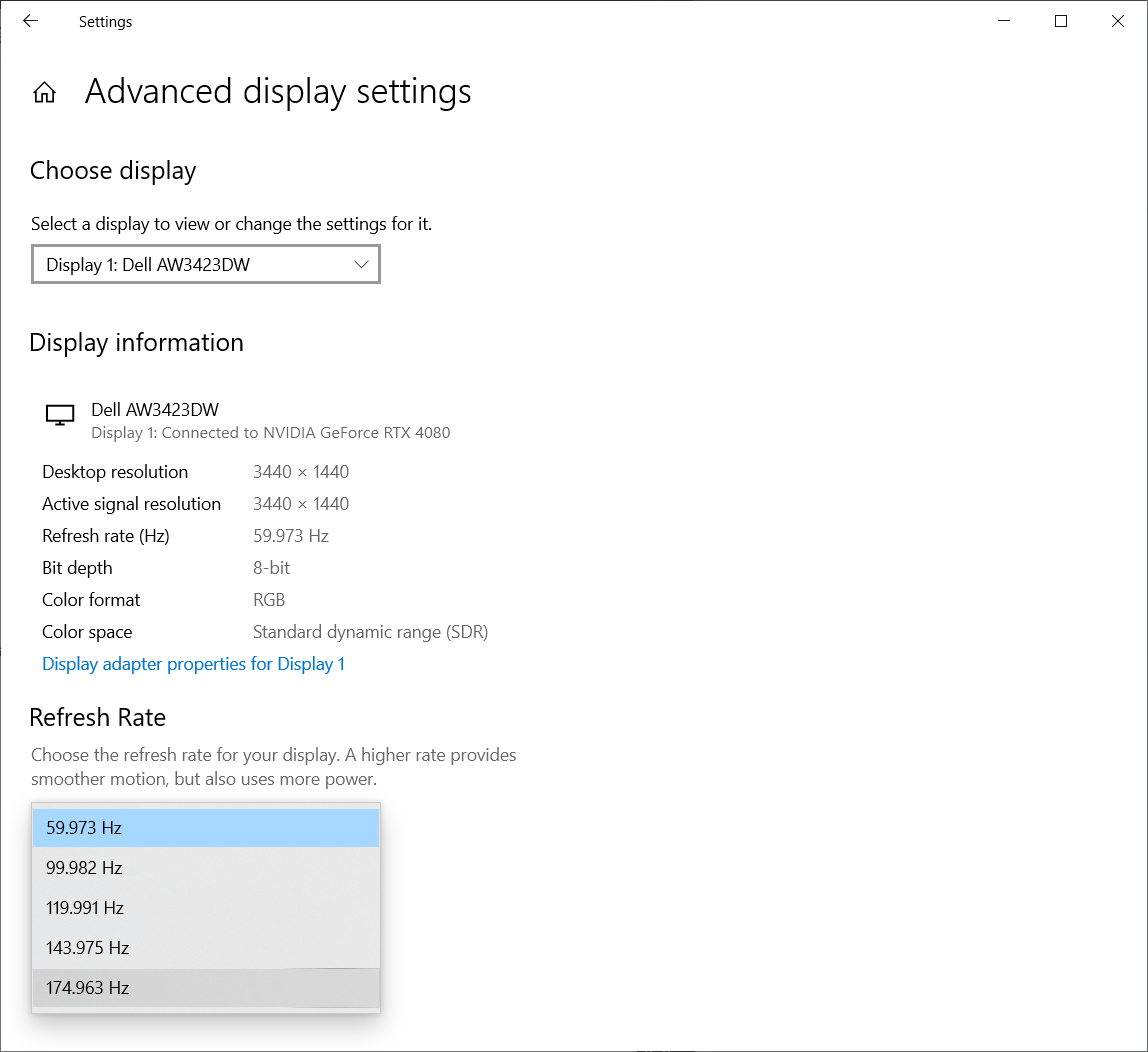Select 59.973 Hz refresh rate option
The width and height of the screenshot is (1148, 1052).
(x=206, y=828)
